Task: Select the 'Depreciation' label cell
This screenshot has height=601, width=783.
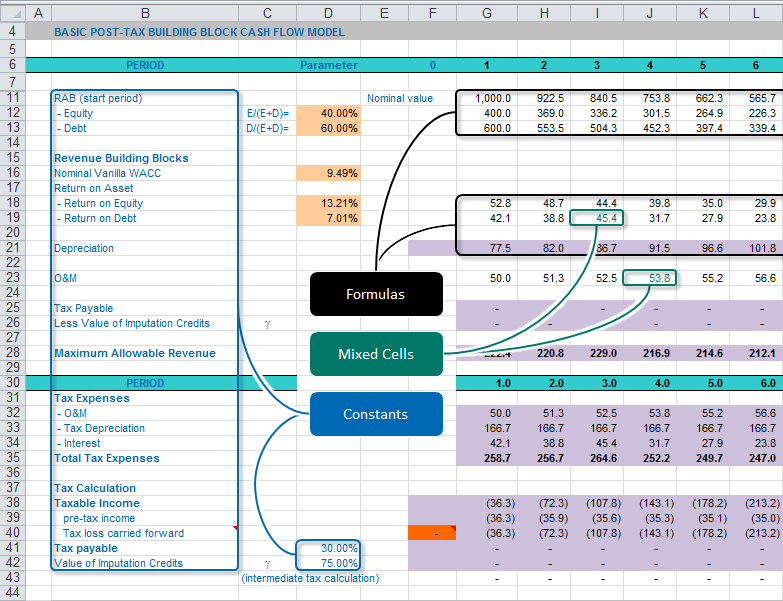Action: (145, 248)
